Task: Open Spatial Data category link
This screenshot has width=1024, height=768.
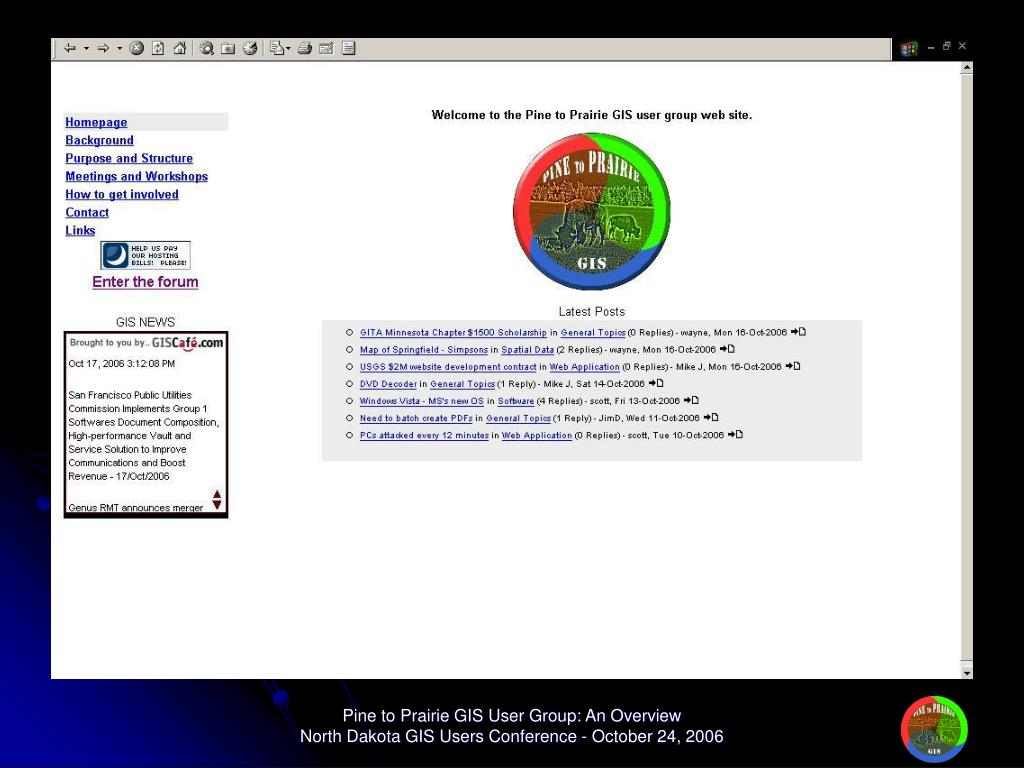Action: pos(528,350)
